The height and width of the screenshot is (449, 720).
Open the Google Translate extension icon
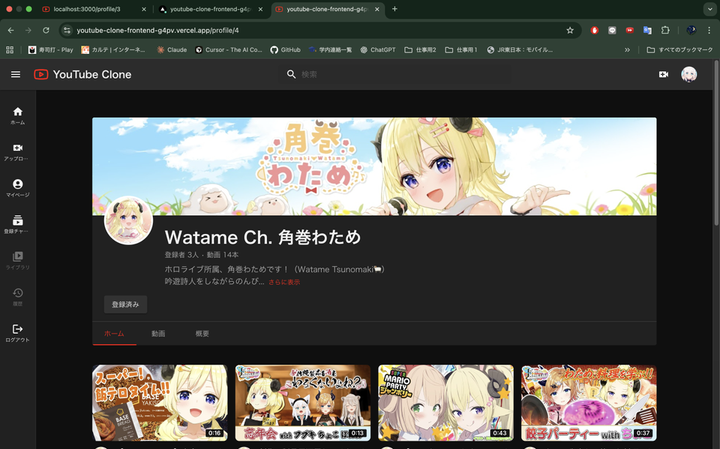coord(647,30)
